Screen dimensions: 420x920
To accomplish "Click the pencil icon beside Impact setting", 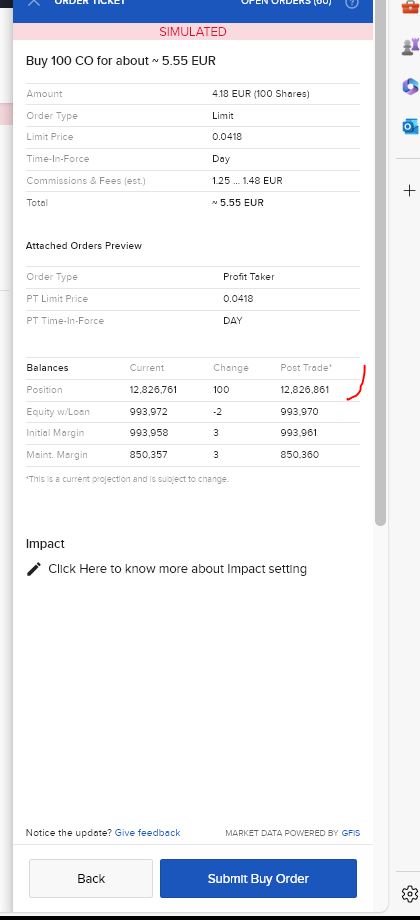I will [x=34, y=569].
